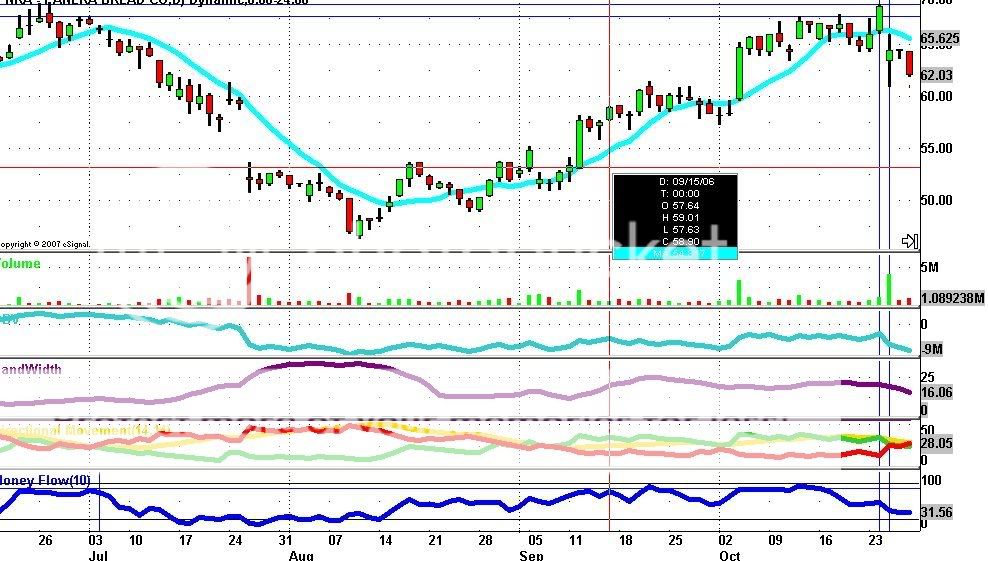The height and width of the screenshot is (561, 988).
Task: Click the -9M indicator value
Action: tap(932, 349)
